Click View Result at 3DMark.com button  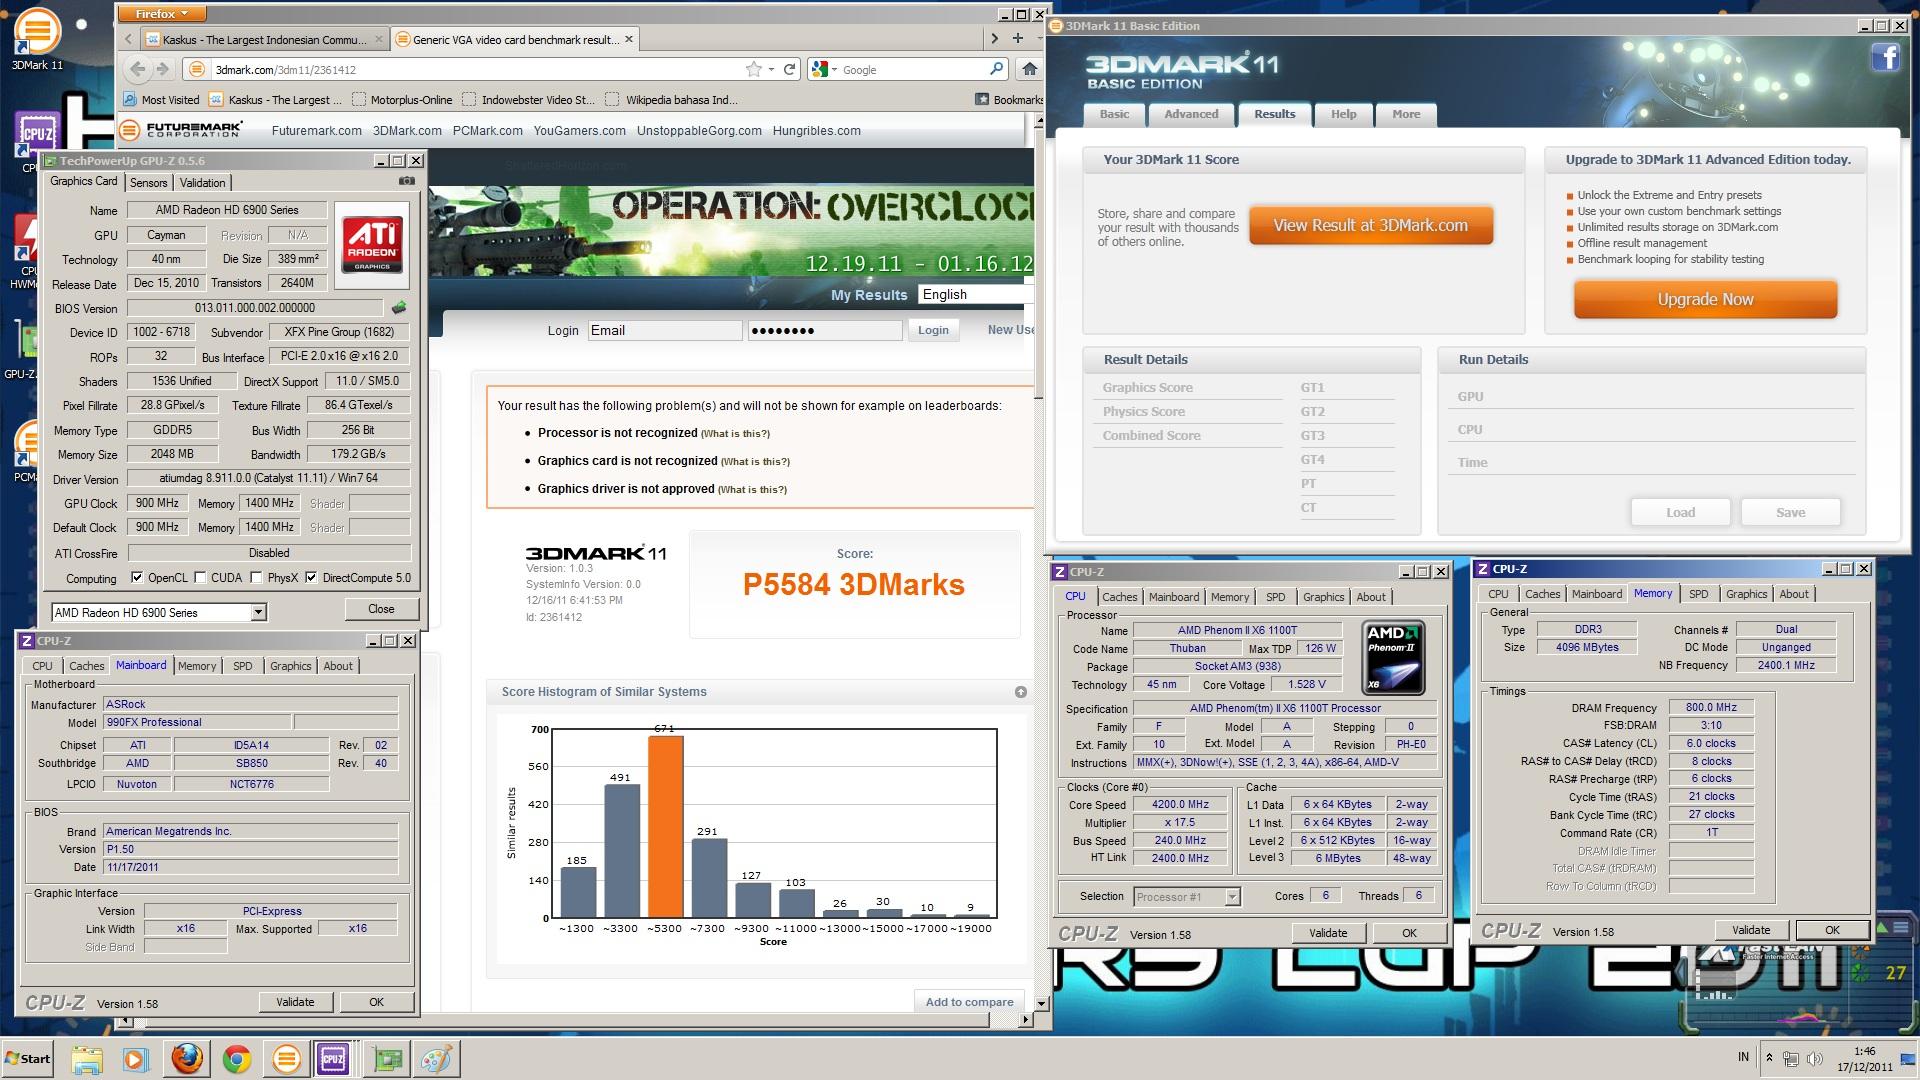tap(1370, 225)
